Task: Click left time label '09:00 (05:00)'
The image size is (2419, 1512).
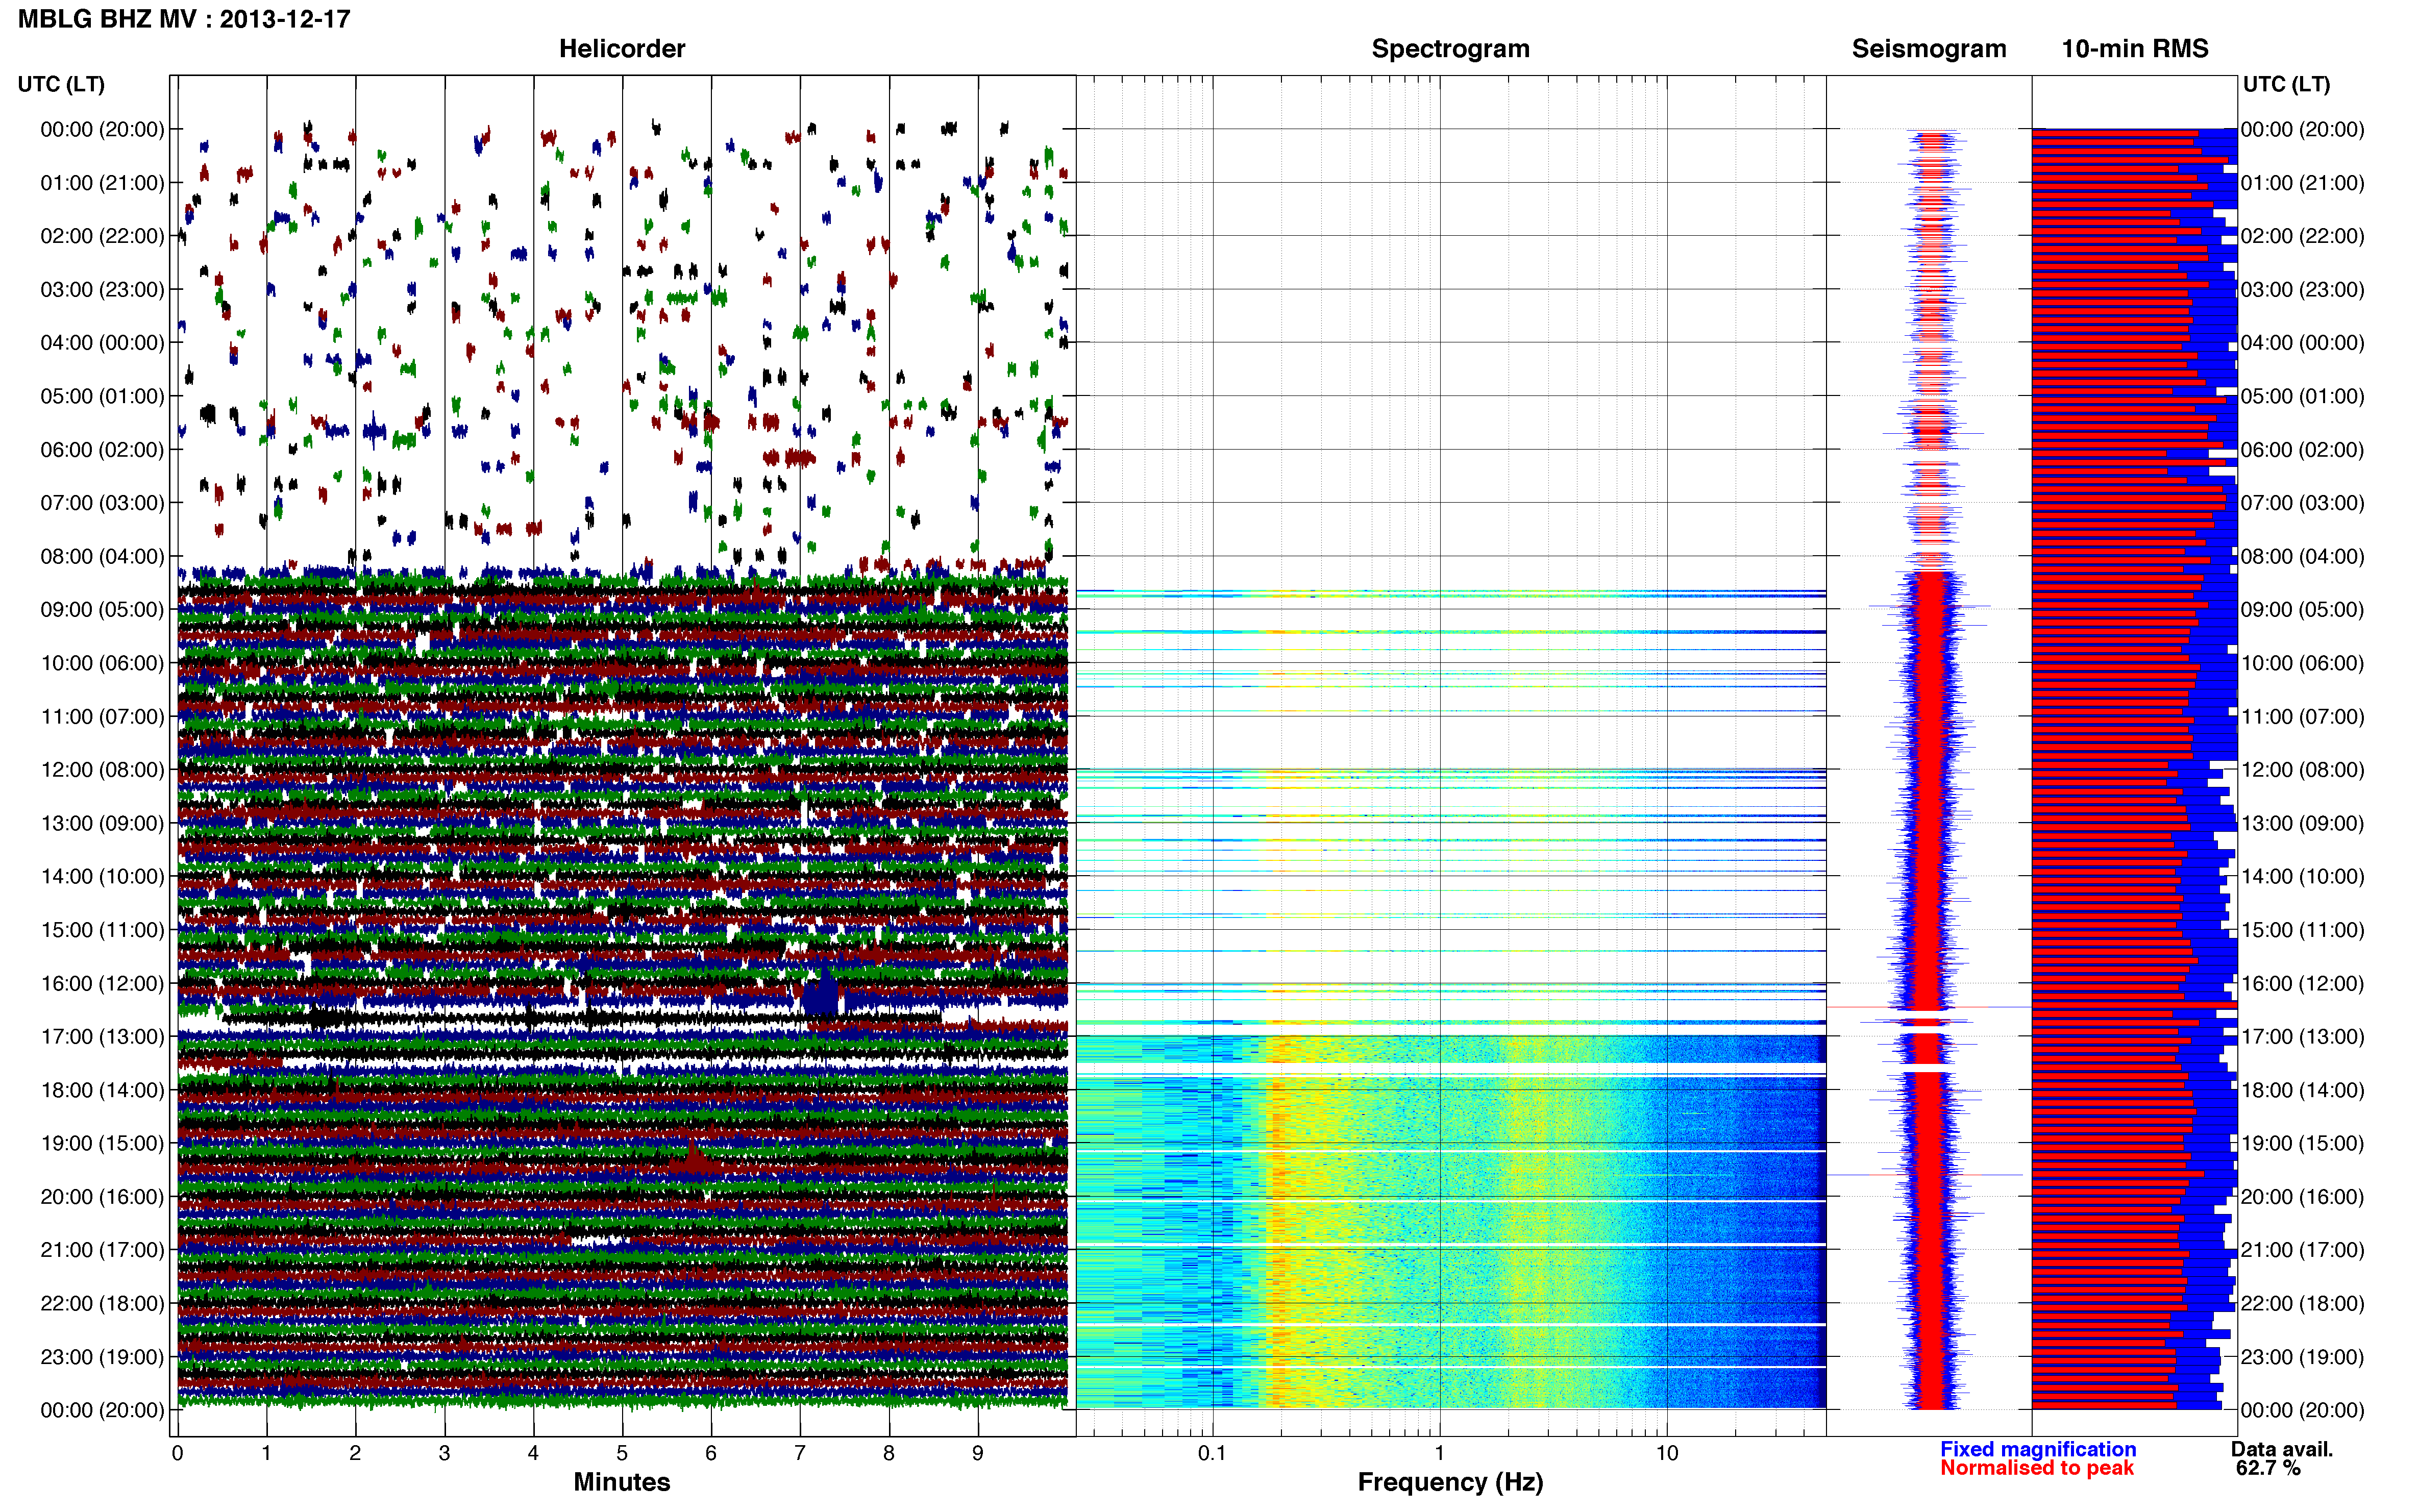Action: (102, 610)
